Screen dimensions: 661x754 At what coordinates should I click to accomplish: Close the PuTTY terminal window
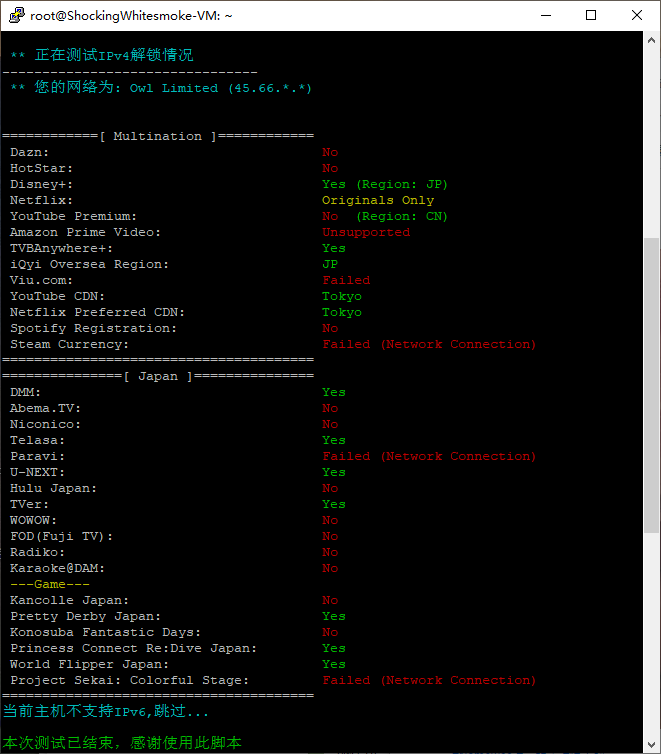point(636,15)
